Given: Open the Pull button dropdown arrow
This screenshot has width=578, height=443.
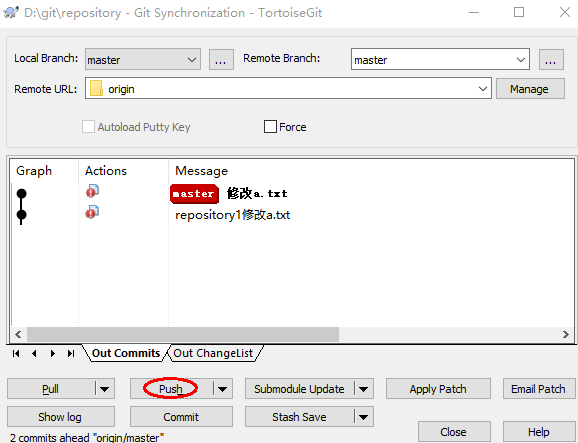Looking at the screenshot, I should [105, 389].
